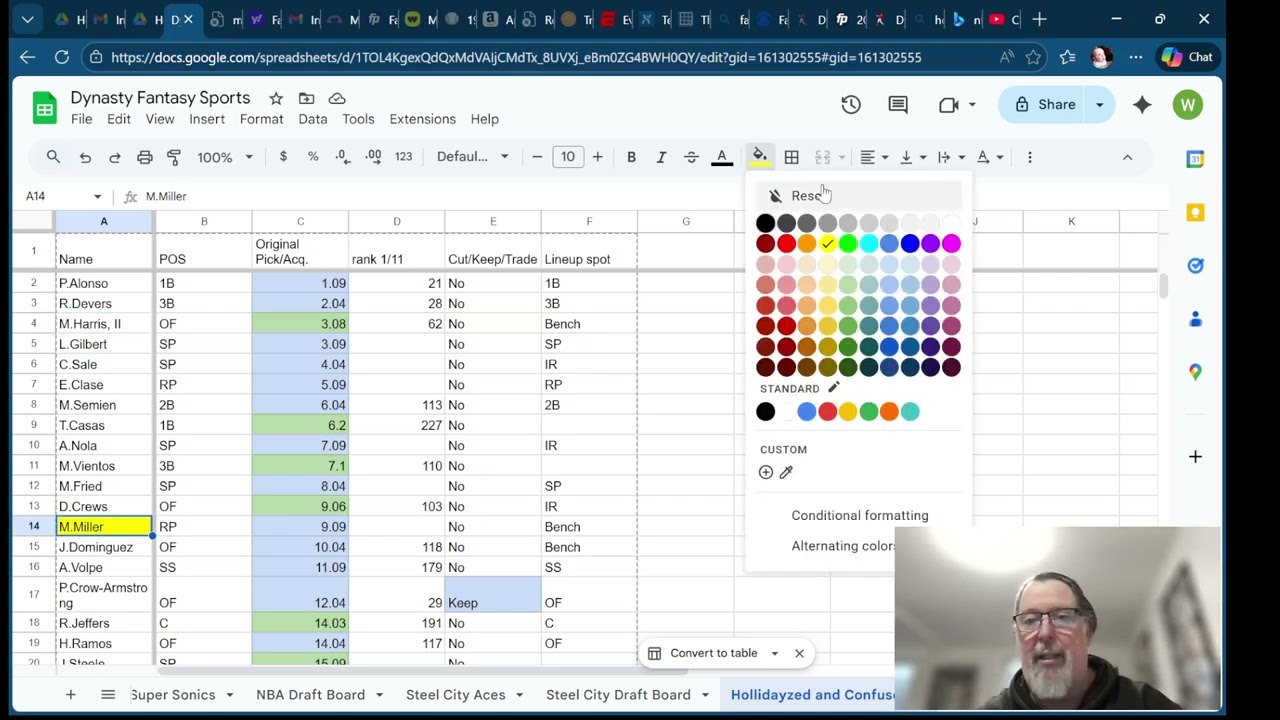Redo the action in toolbar
This screenshot has height=720, width=1280.
coord(115,157)
